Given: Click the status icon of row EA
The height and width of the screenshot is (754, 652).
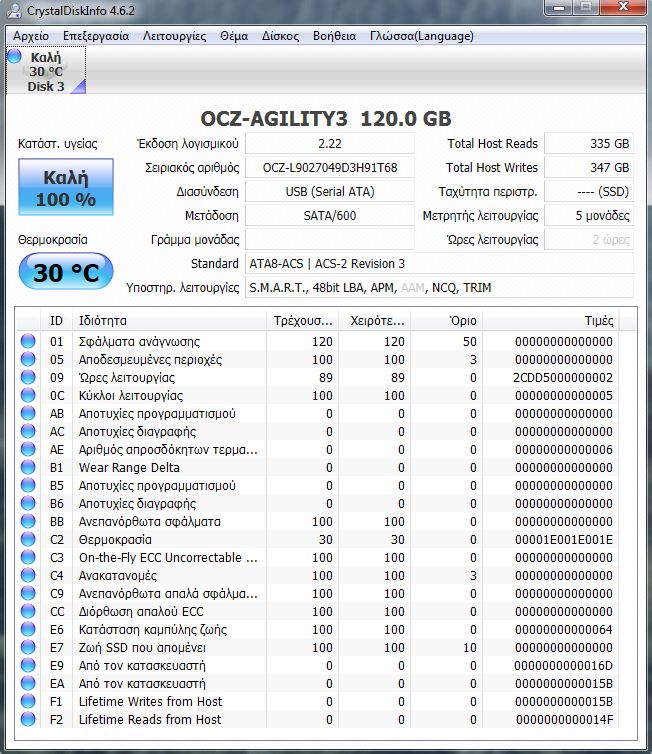Looking at the screenshot, I should tap(28, 683).
